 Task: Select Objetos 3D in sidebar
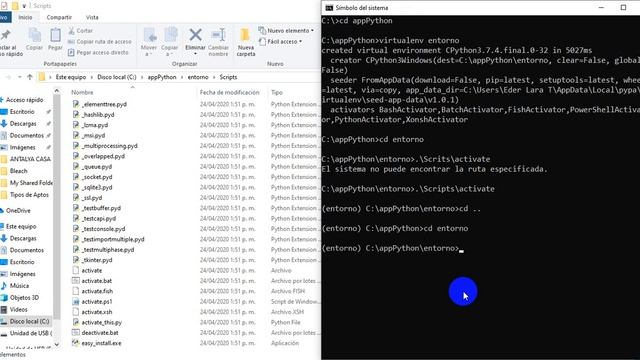(x=24, y=298)
